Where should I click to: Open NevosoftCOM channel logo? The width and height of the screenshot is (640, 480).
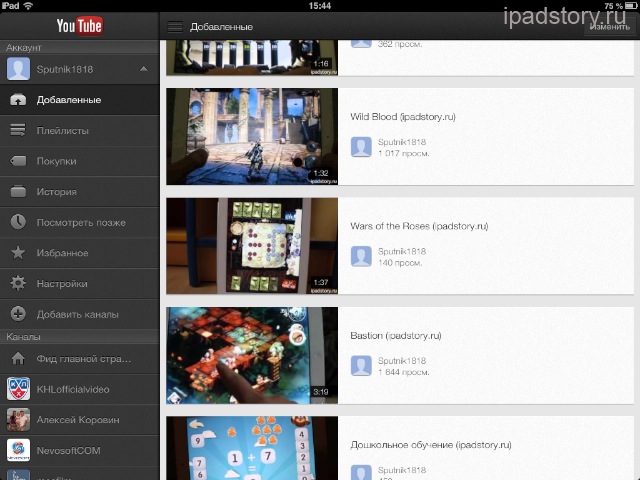pos(18,450)
